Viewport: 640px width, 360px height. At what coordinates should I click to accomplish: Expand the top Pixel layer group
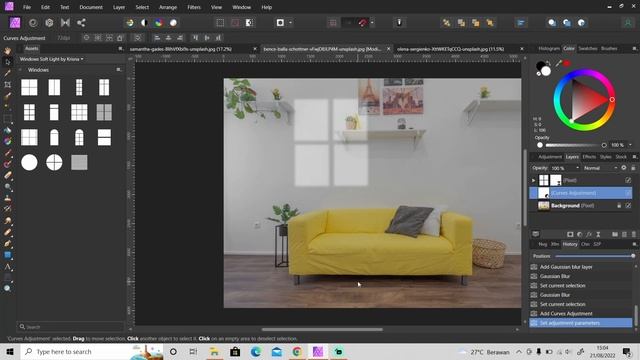533,180
